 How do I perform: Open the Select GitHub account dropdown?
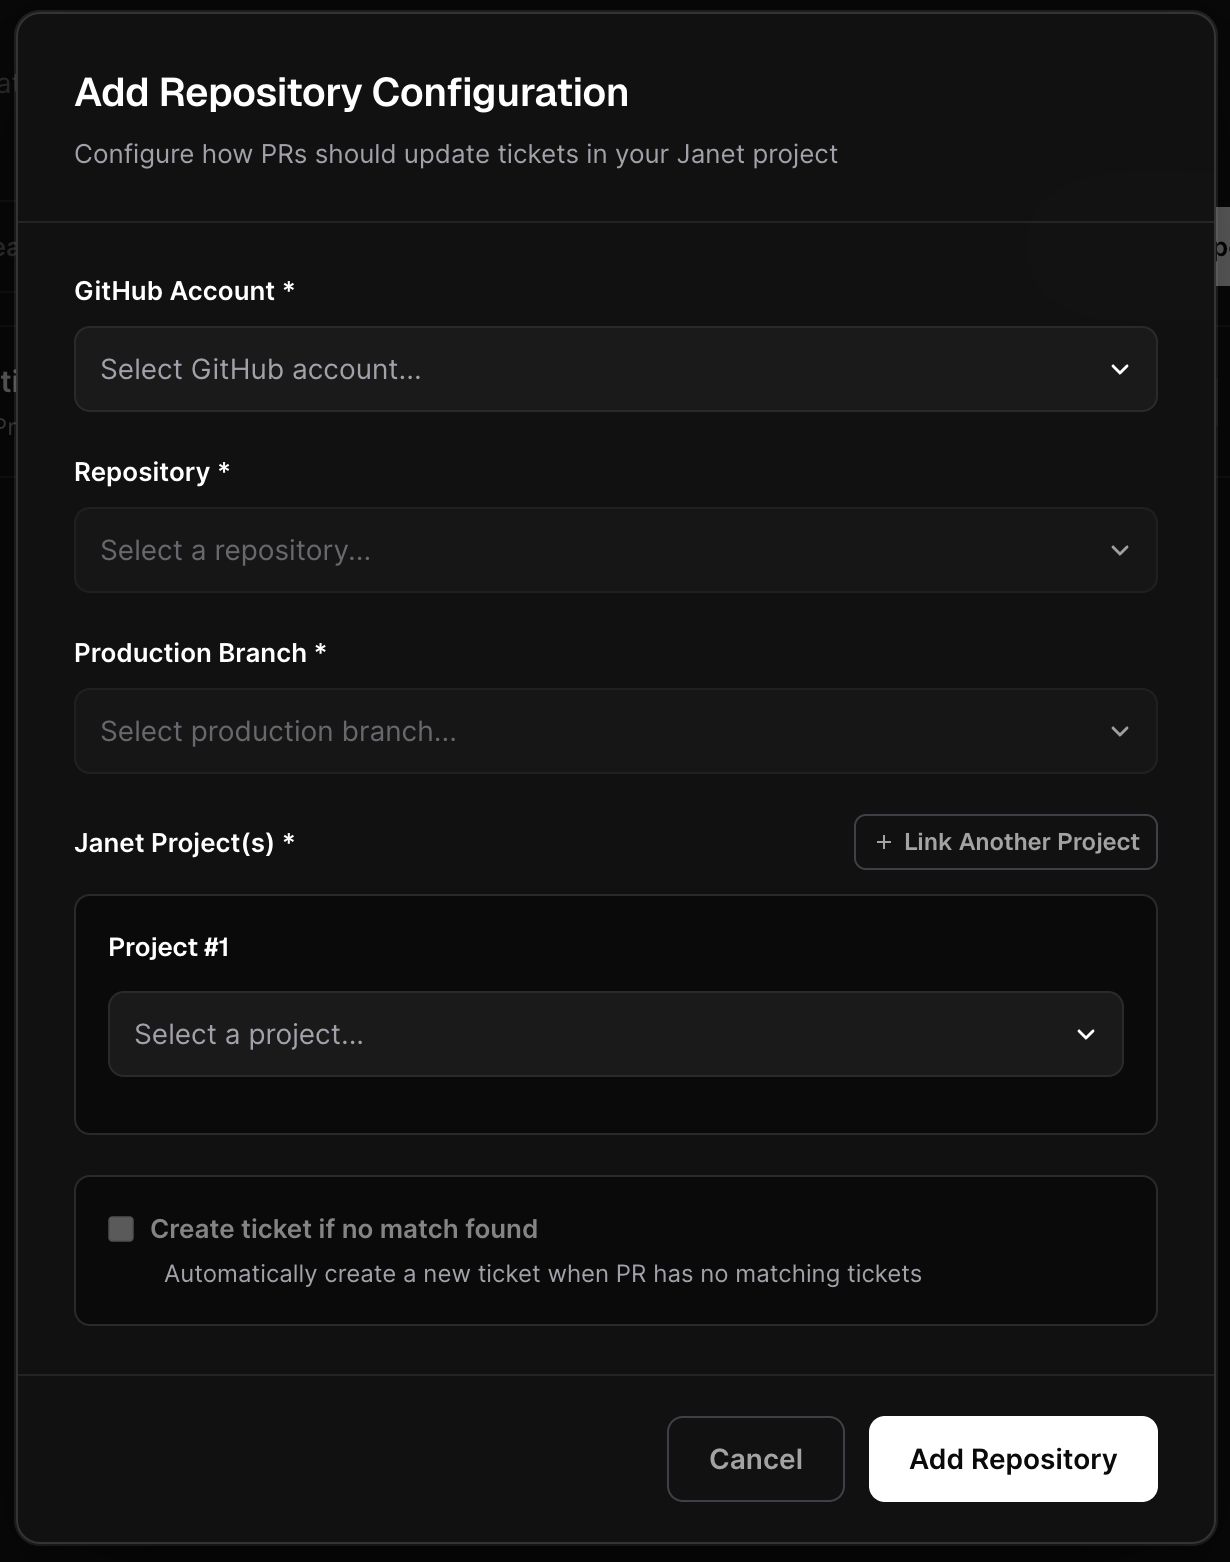[x=614, y=369]
